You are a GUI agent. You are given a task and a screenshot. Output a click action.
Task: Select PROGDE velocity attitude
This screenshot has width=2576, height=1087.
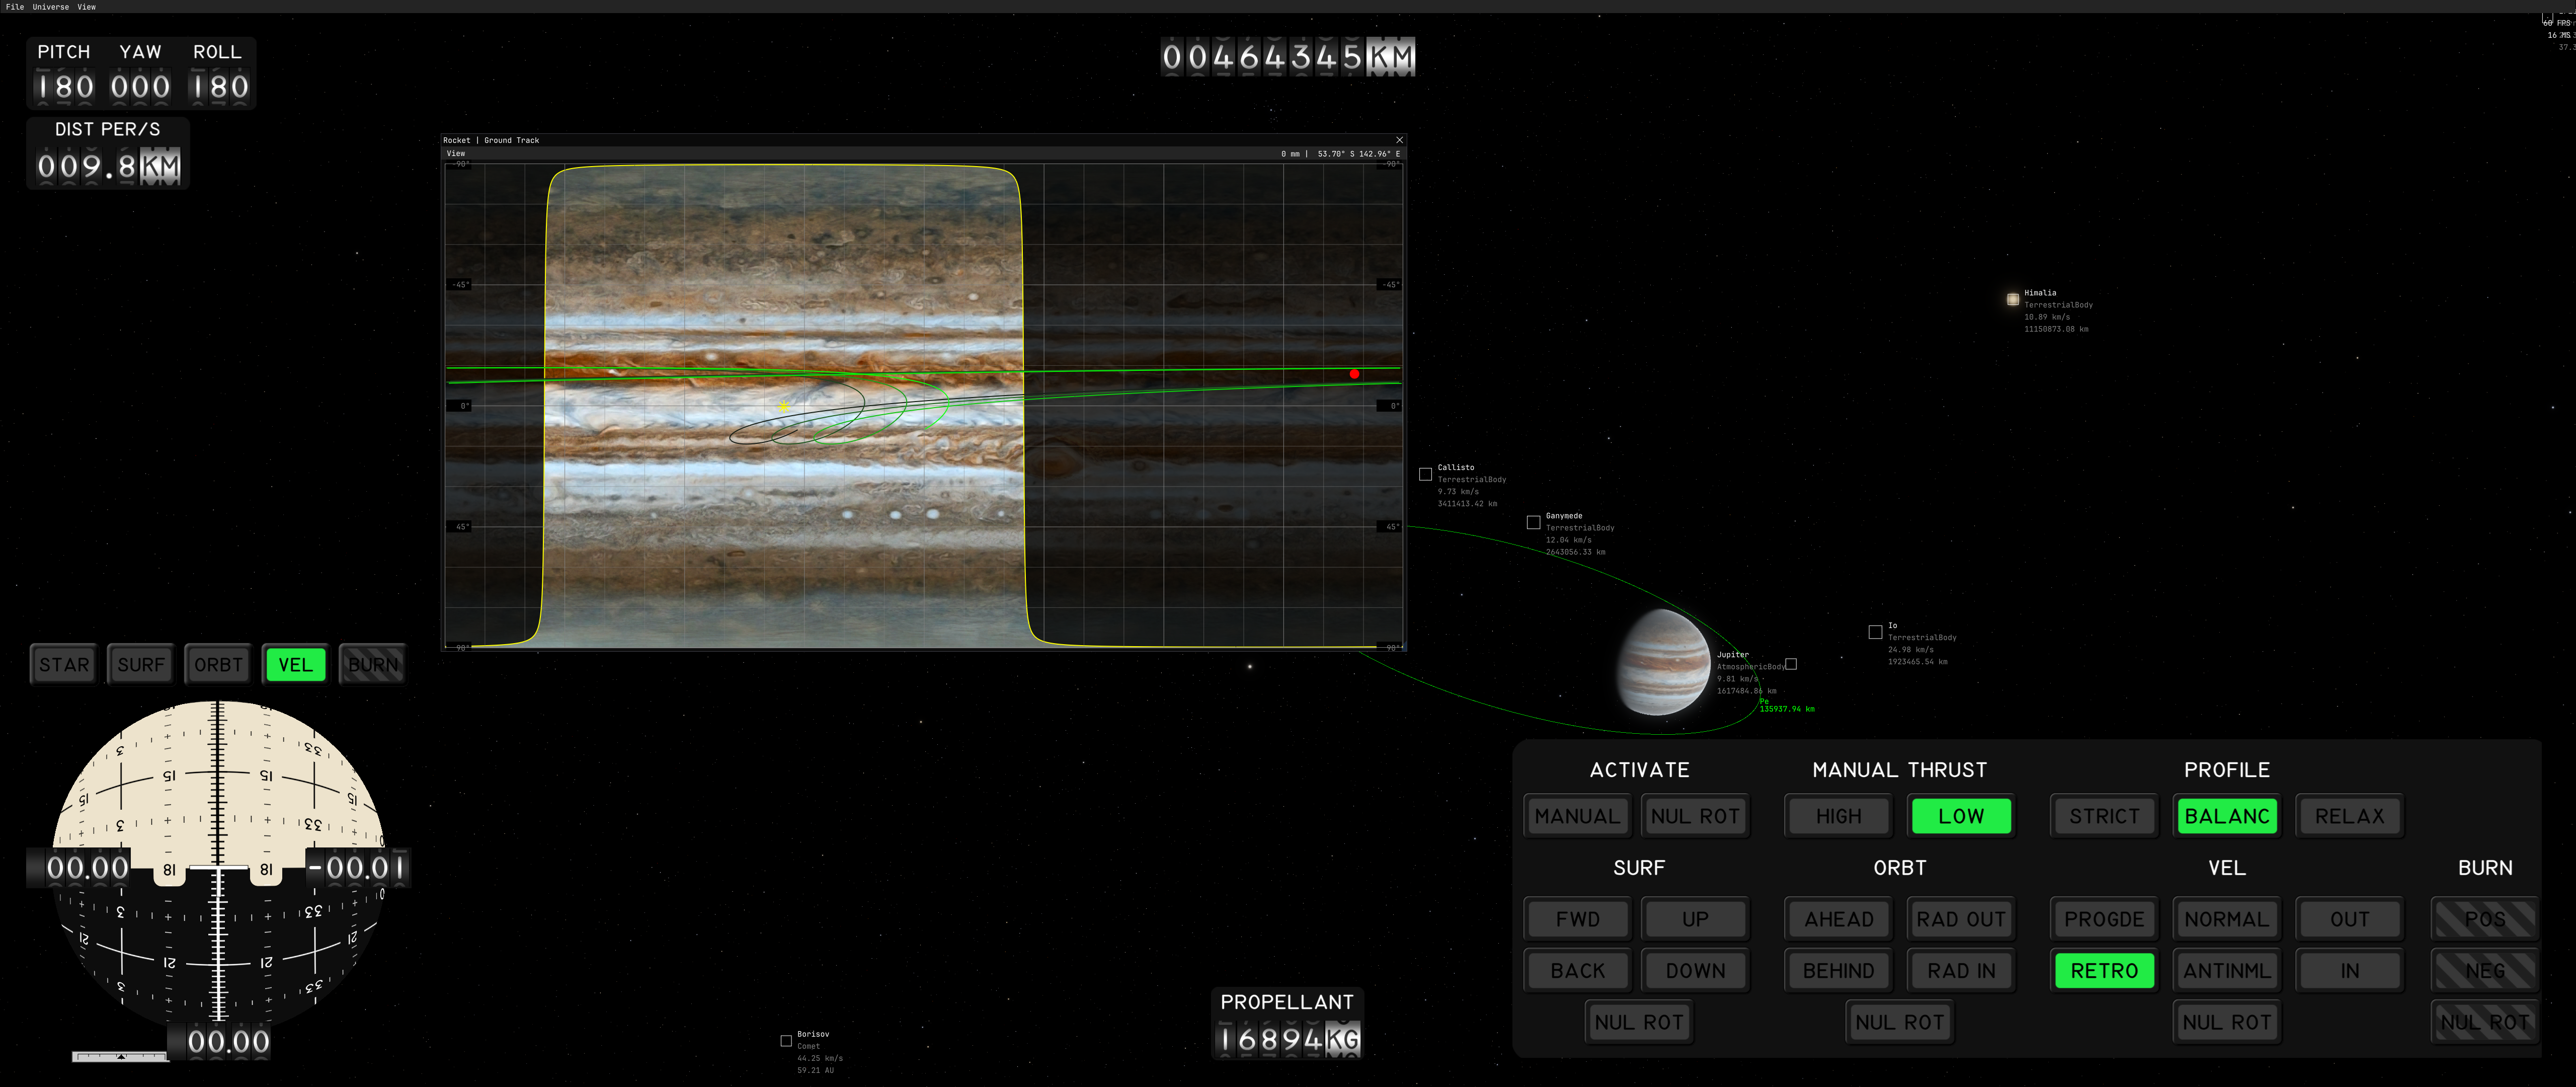[x=2104, y=919]
